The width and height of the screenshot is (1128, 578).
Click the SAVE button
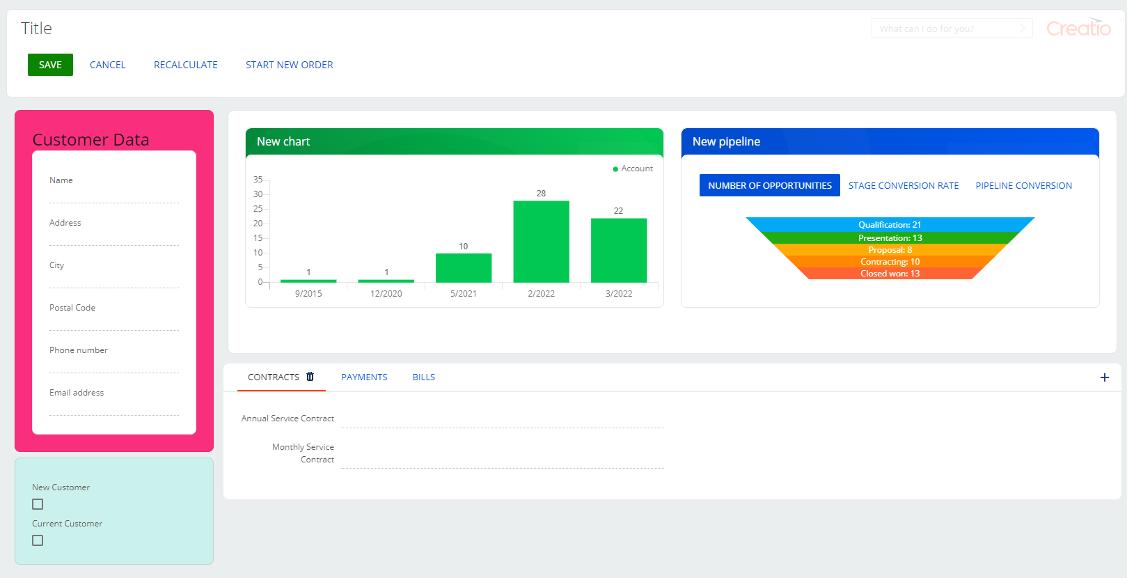[x=50, y=64]
